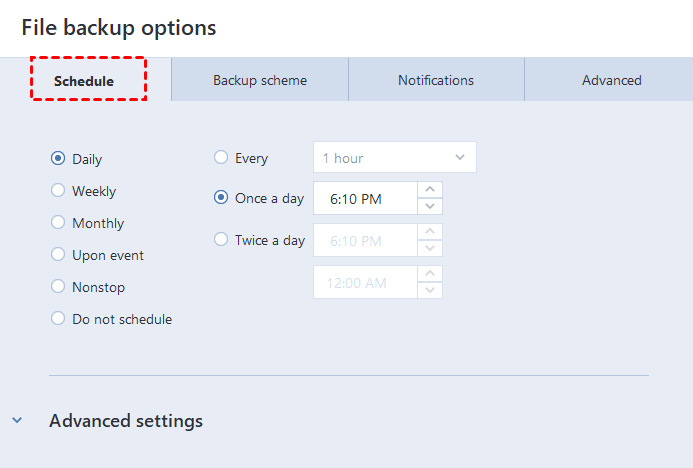693x468 pixels.
Task: Enable Nonstop backup scheduling
Action: pos(58,287)
